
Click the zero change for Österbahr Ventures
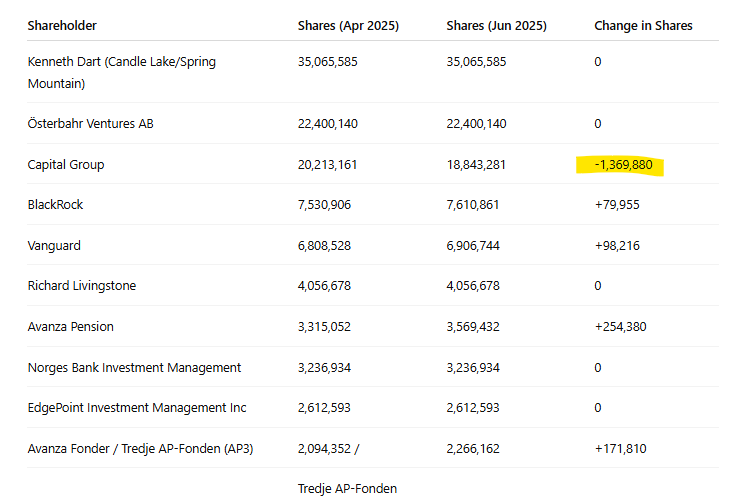coord(598,124)
